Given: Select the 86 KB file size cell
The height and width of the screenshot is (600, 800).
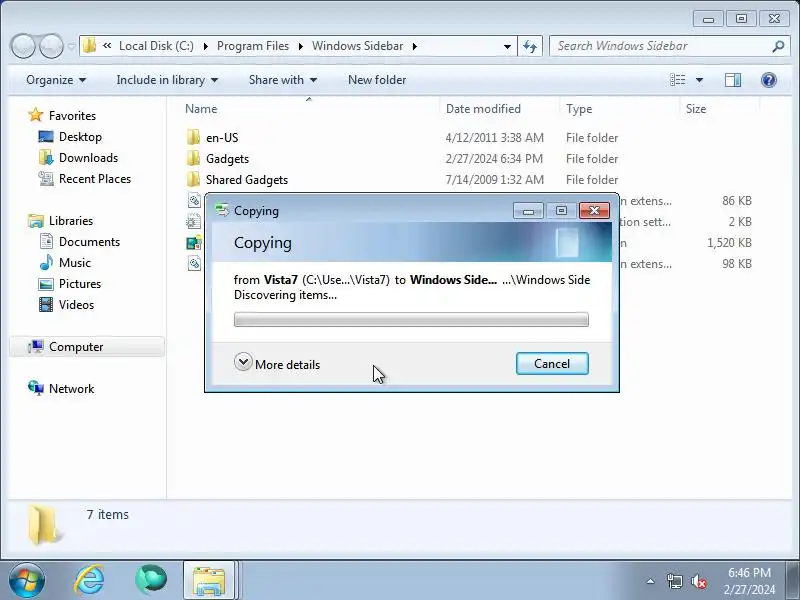Looking at the screenshot, I should [x=737, y=201].
